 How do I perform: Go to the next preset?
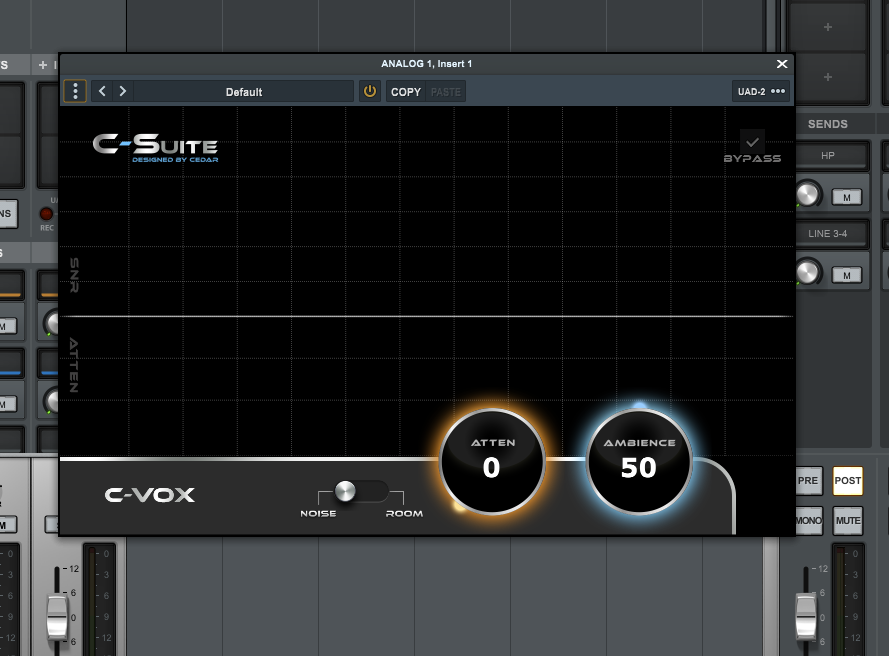coord(123,91)
